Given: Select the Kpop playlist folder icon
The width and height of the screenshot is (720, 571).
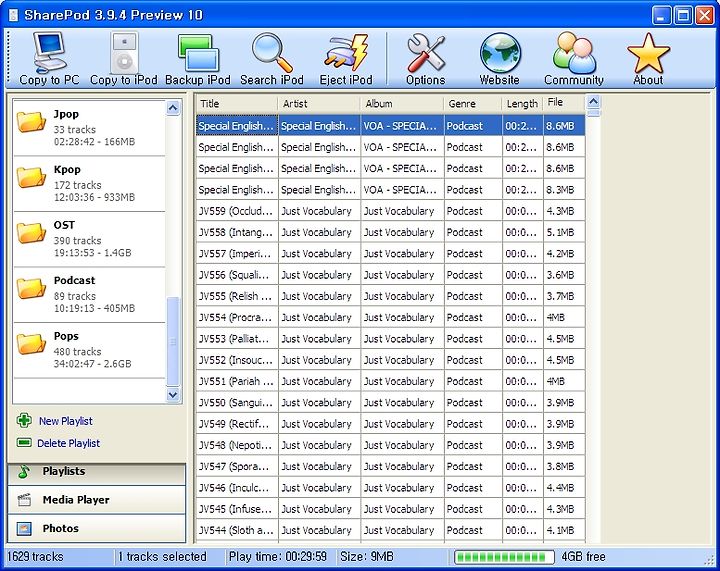Looking at the screenshot, I should 31,177.
